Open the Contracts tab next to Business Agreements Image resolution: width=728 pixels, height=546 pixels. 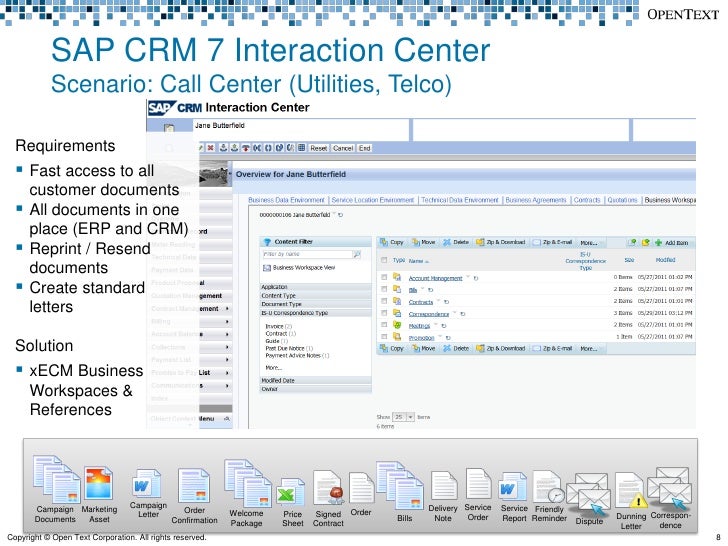tap(587, 200)
